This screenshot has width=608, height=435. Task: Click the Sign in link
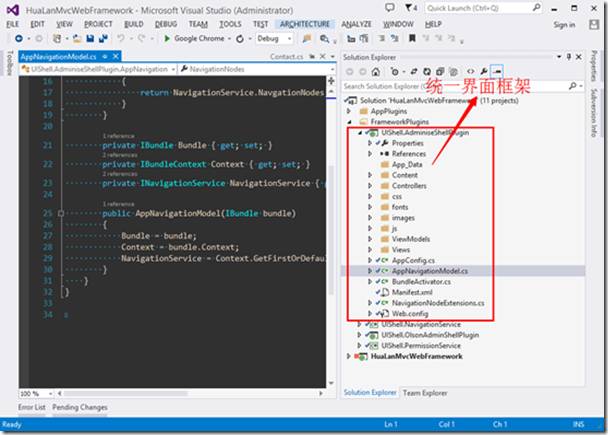pyautogui.click(x=564, y=25)
